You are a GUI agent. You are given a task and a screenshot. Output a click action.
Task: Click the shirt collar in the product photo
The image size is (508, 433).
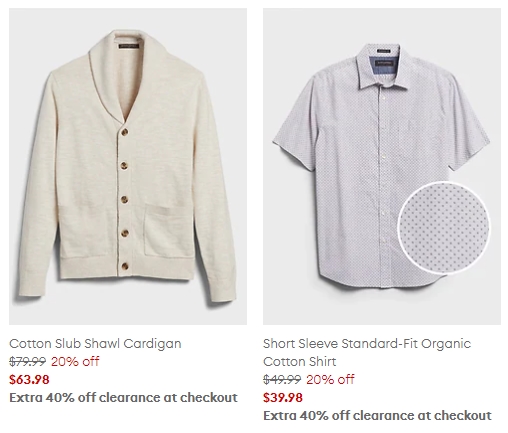pos(382,68)
